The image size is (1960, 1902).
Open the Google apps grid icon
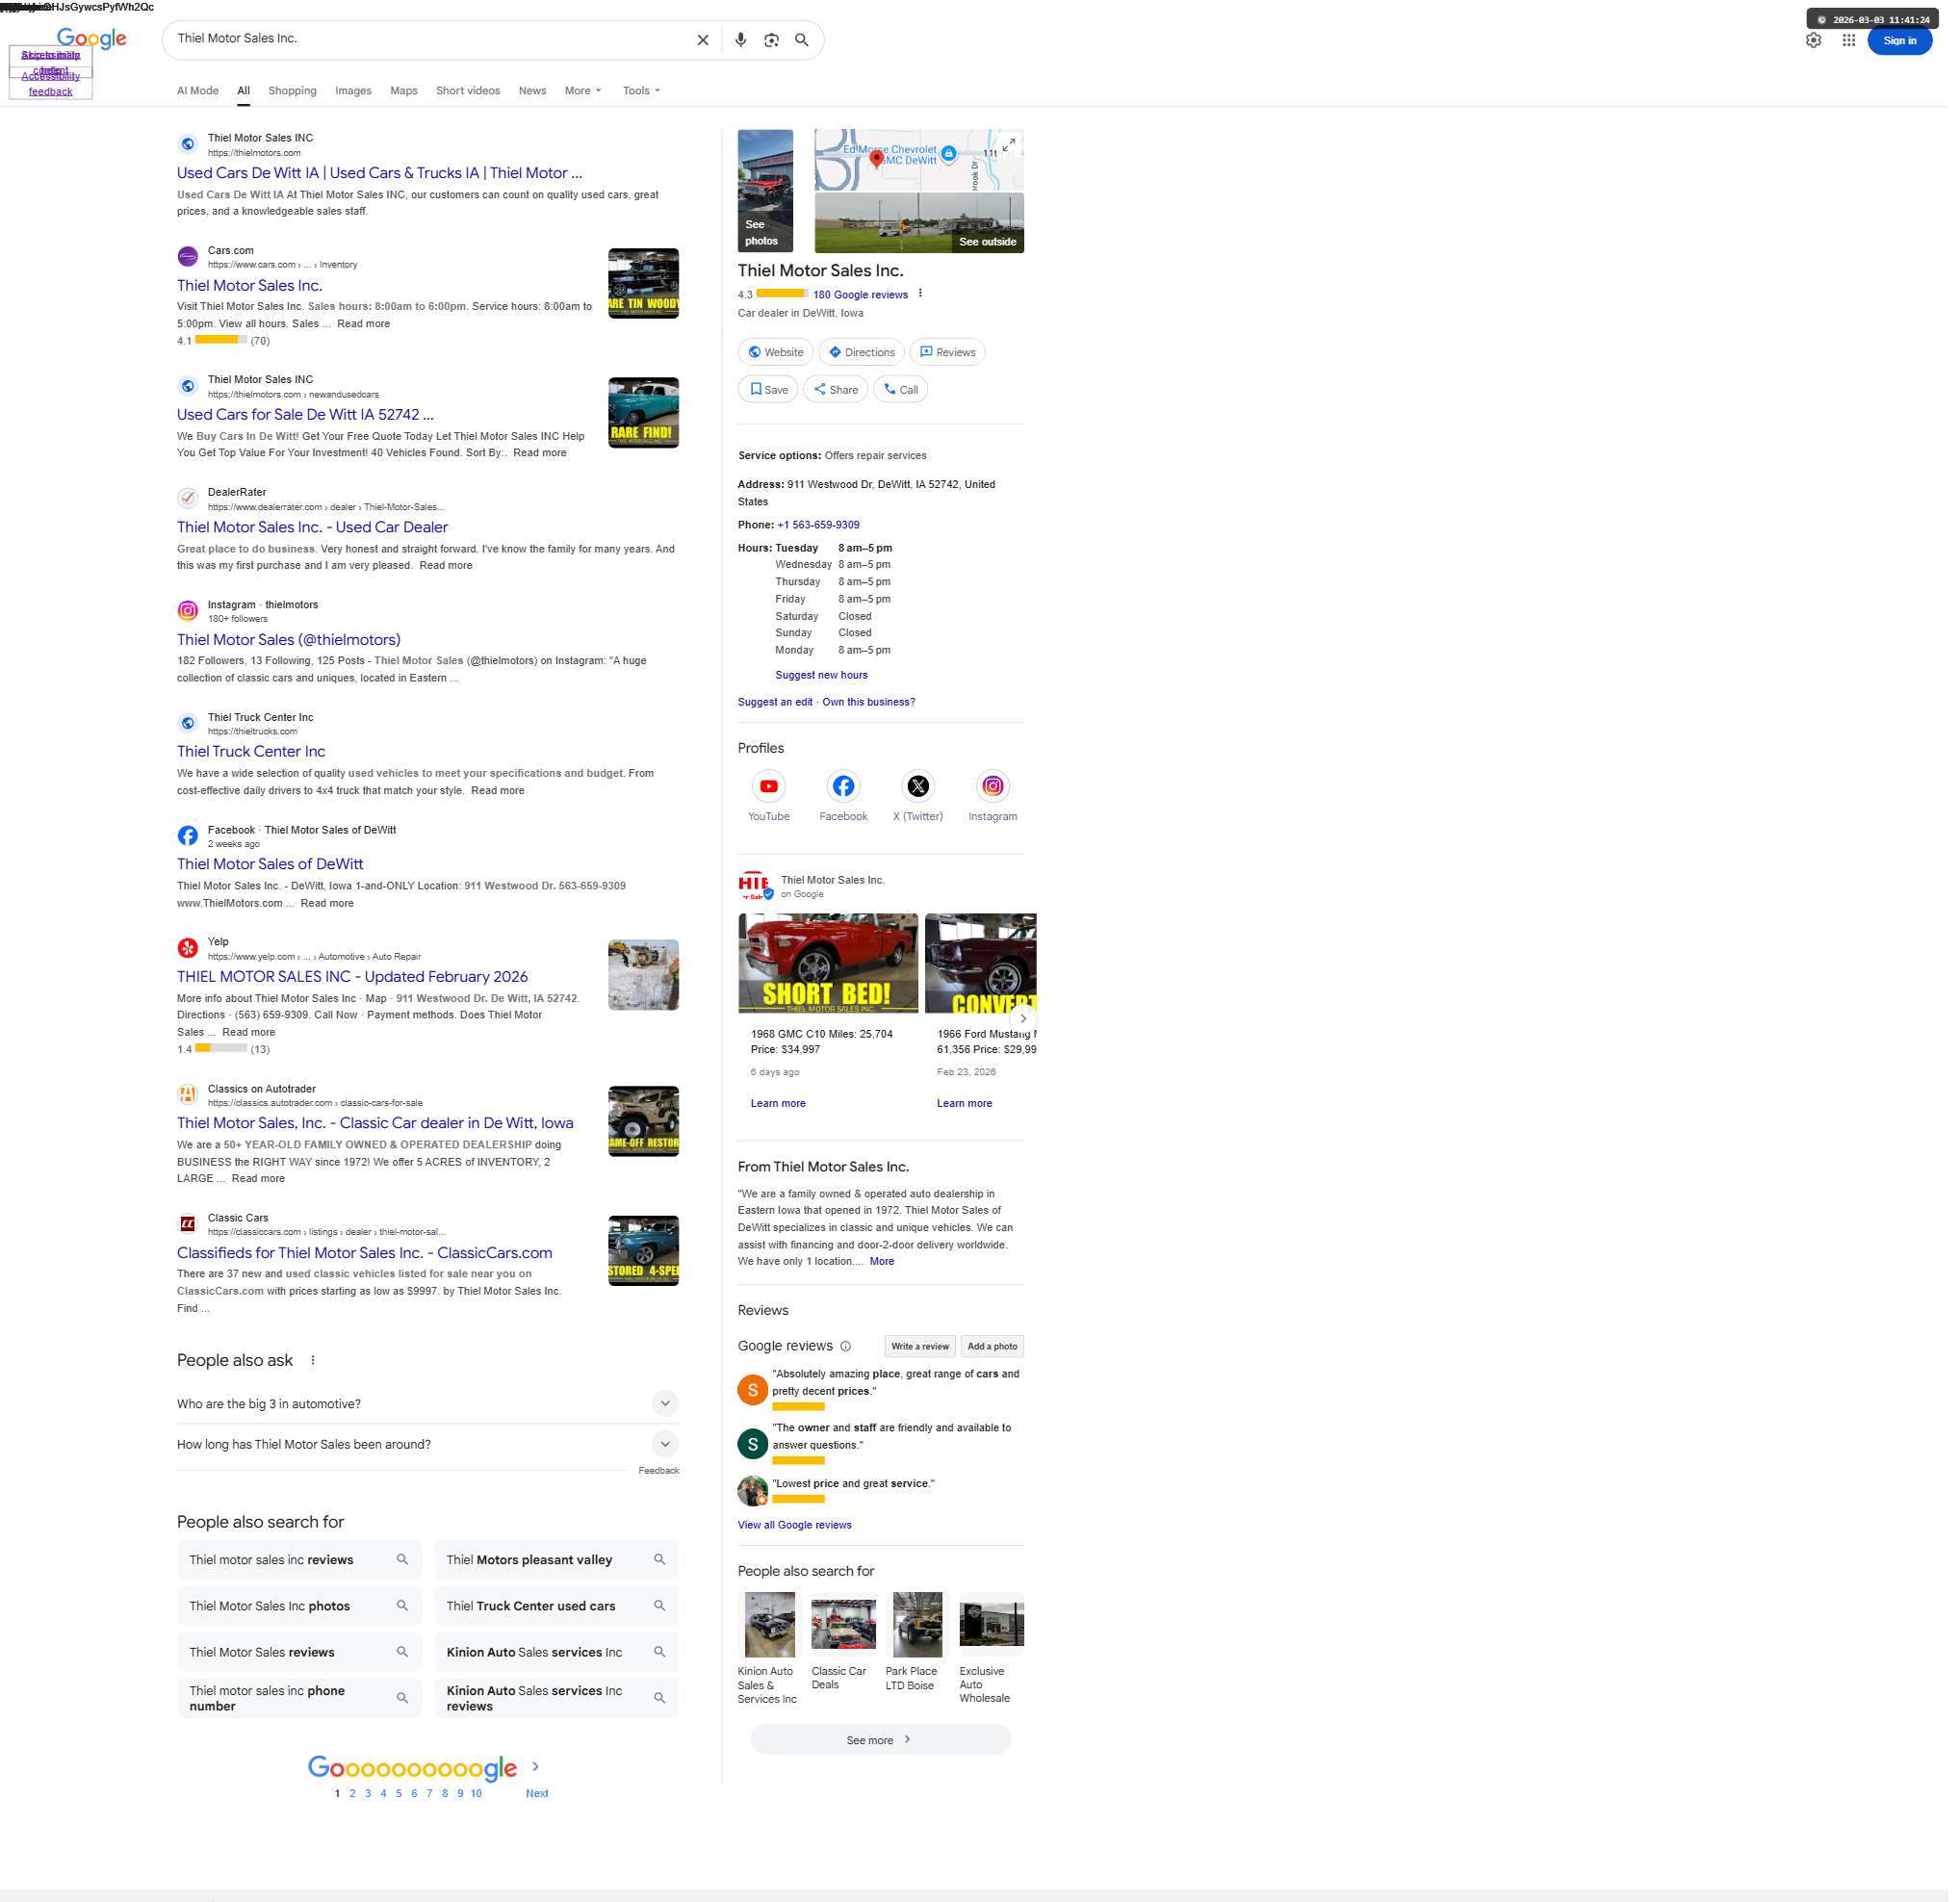1848,40
